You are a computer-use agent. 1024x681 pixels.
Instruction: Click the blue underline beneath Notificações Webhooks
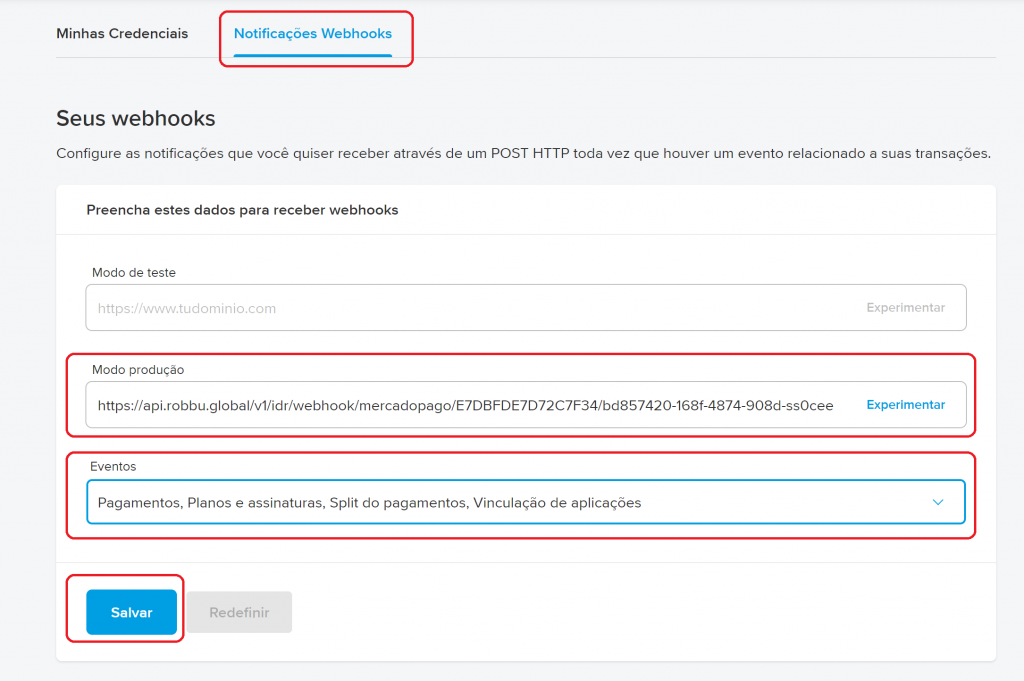[313, 55]
